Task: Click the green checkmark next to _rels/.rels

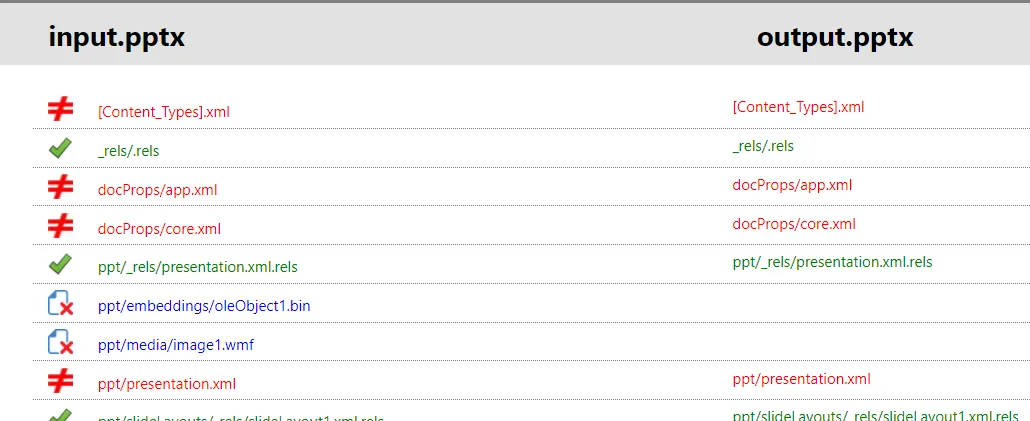Action: click(60, 148)
